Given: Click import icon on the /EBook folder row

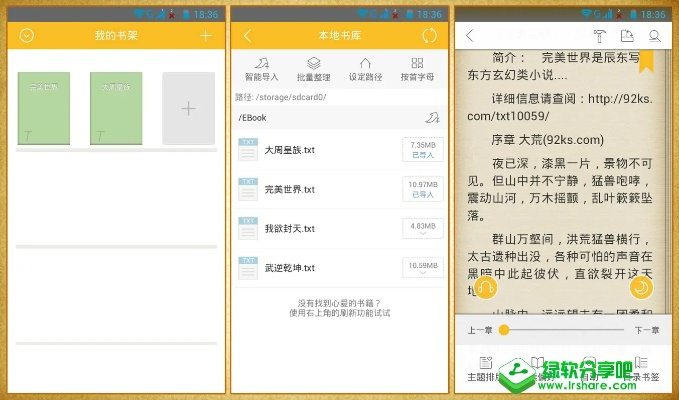Looking at the screenshot, I should [x=431, y=118].
